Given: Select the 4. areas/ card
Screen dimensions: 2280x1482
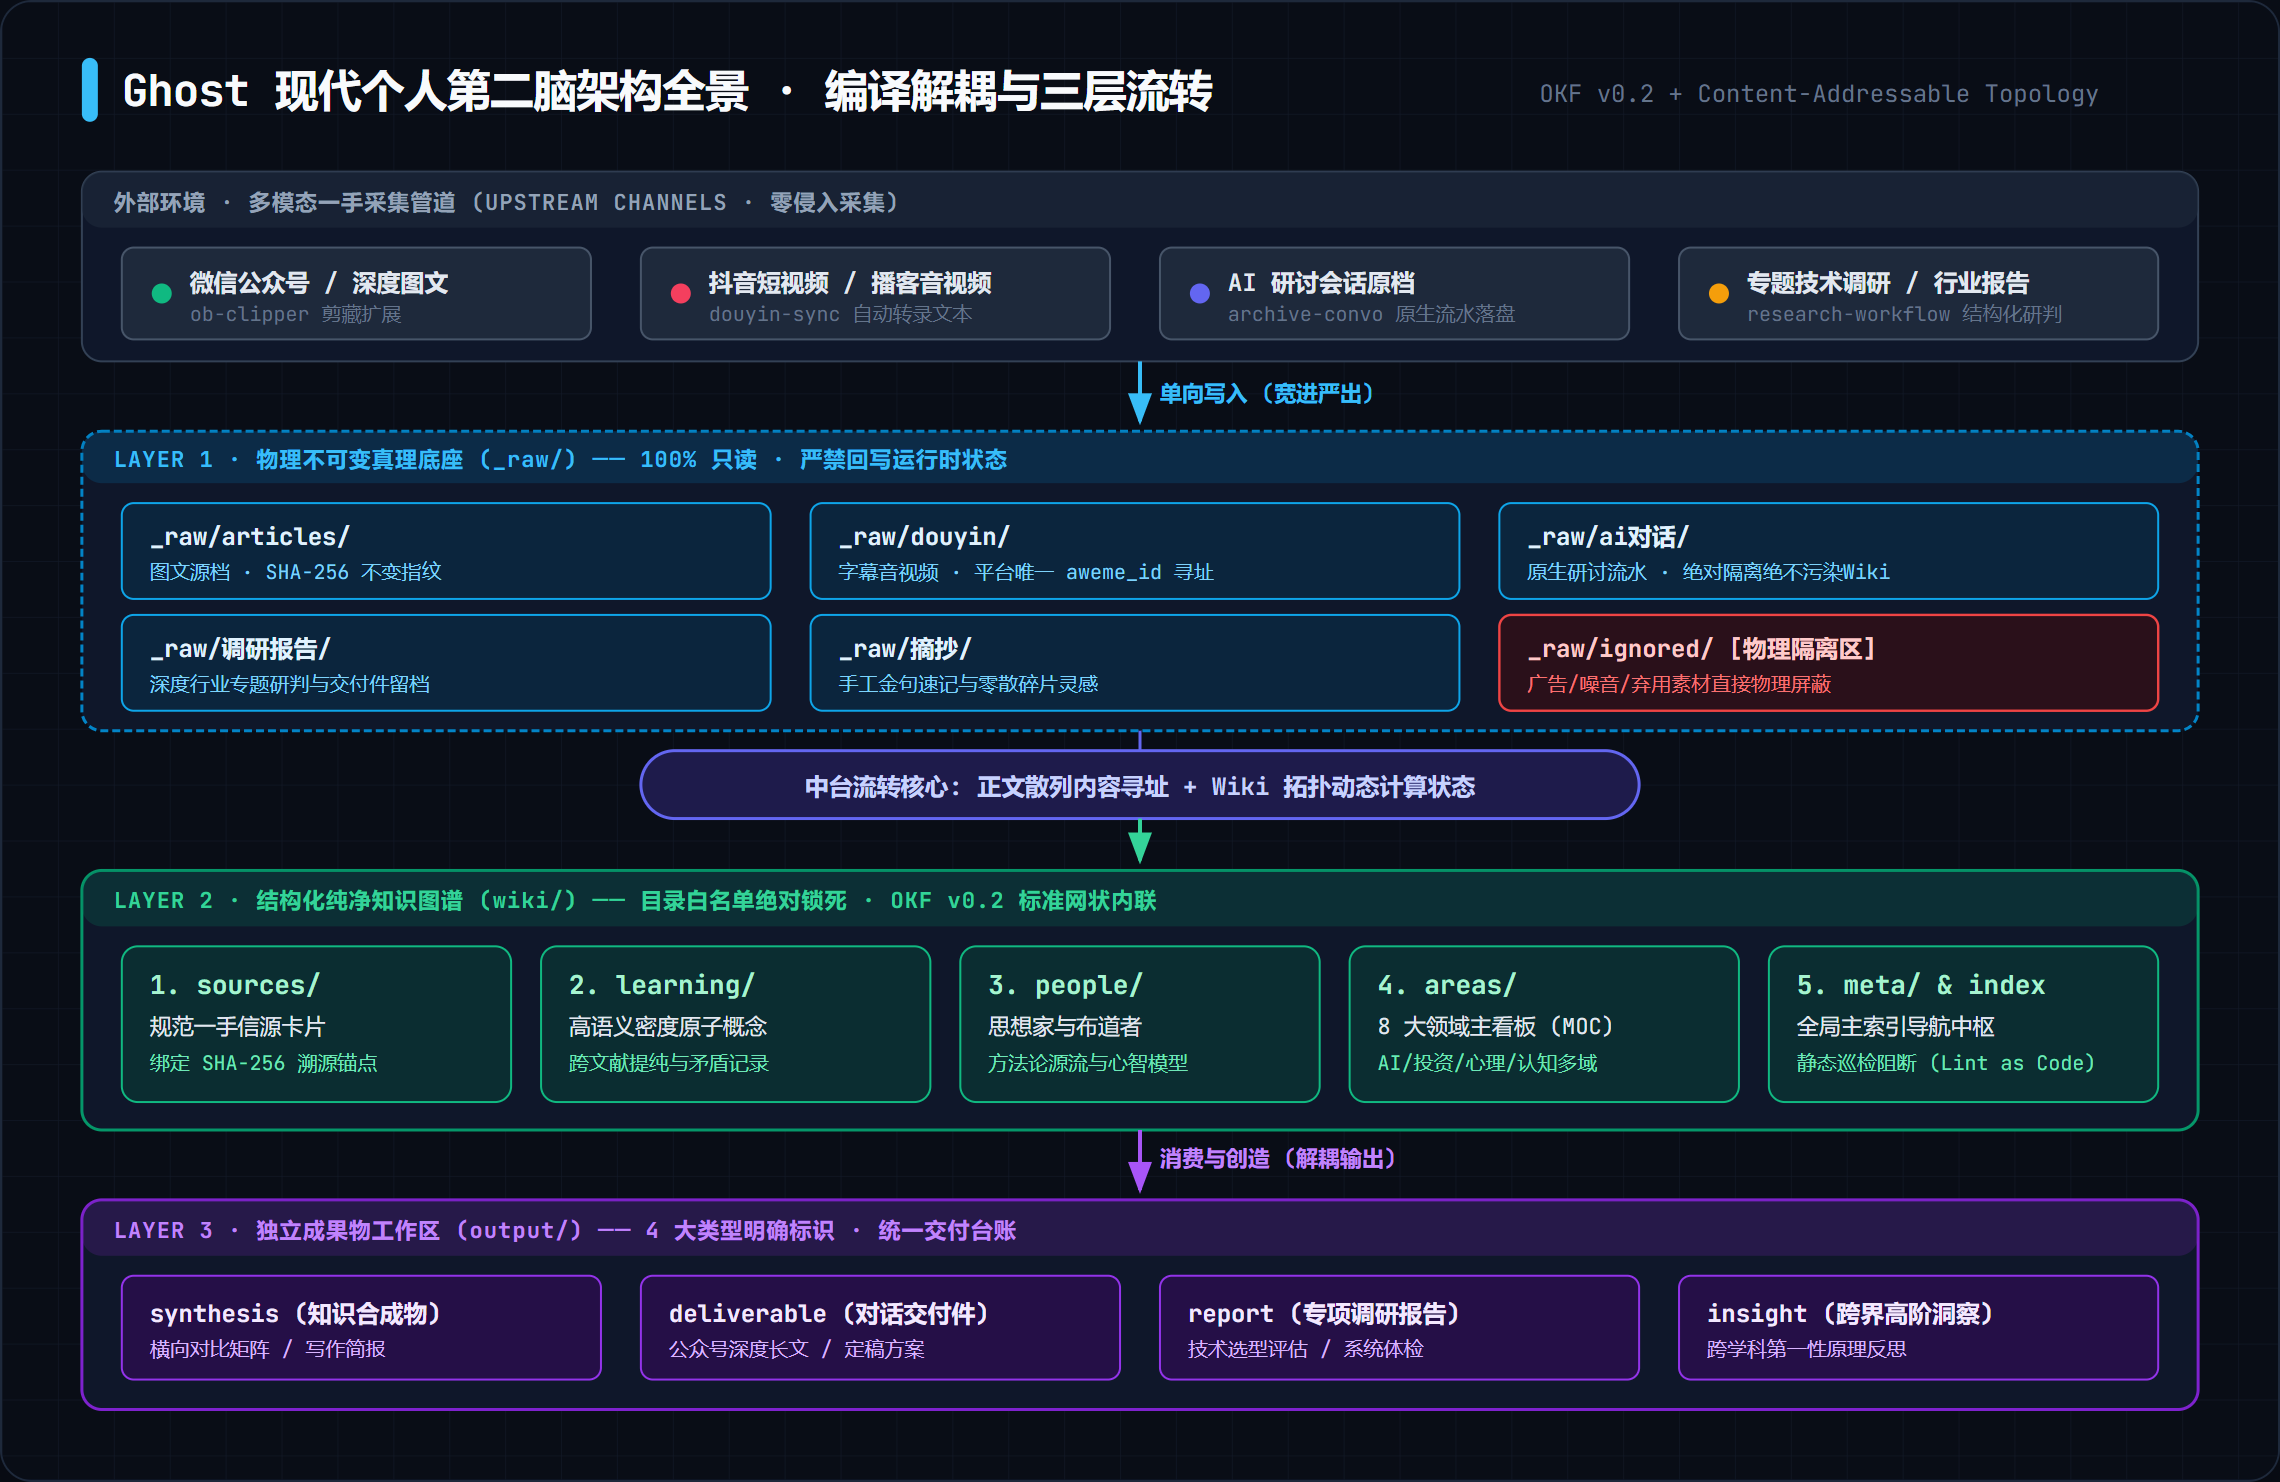Looking at the screenshot, I should [1544, 1024].
